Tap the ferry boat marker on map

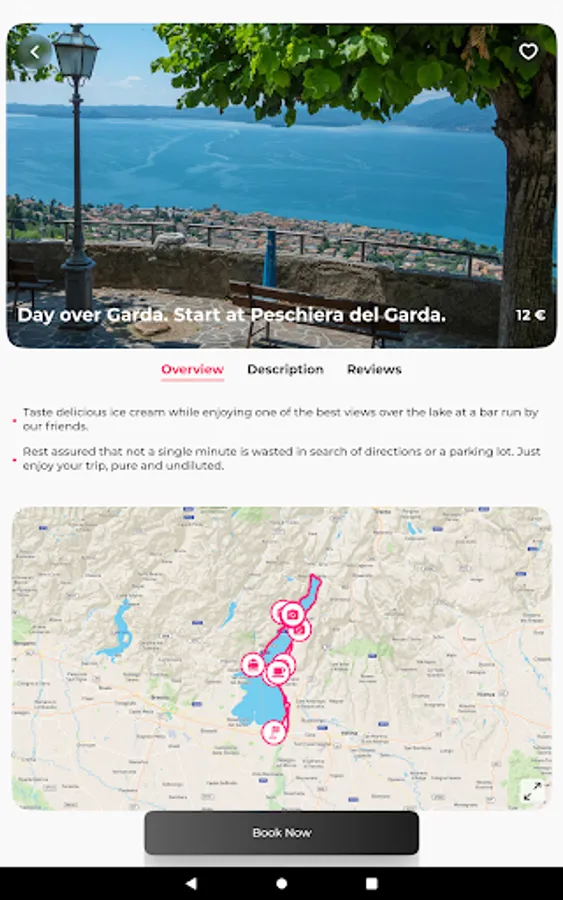253,665
